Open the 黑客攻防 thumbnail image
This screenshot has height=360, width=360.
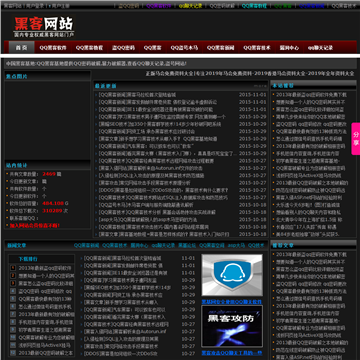click(232, 326)
